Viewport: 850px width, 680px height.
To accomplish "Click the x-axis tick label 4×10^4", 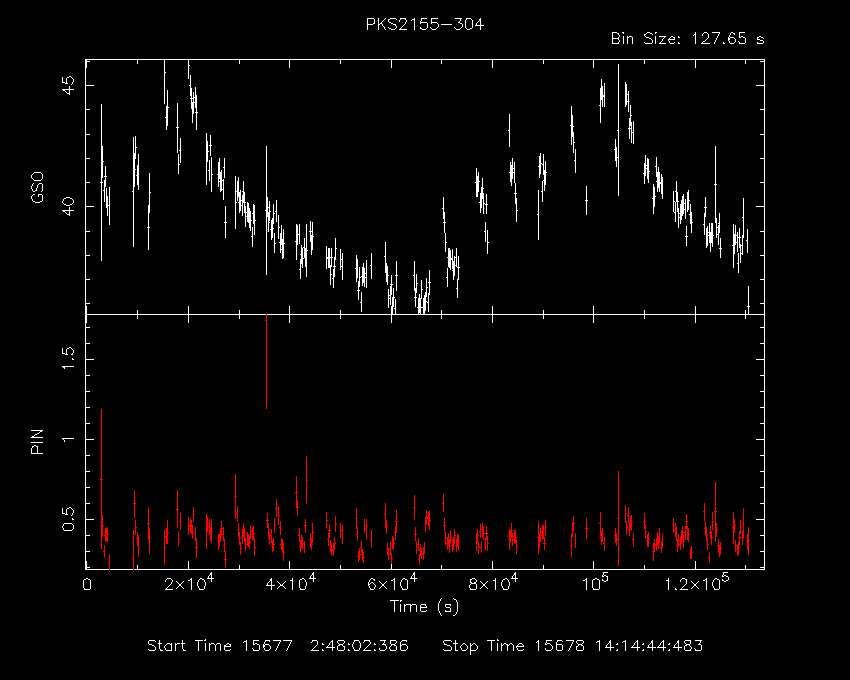I will click(x=289, y=583).
